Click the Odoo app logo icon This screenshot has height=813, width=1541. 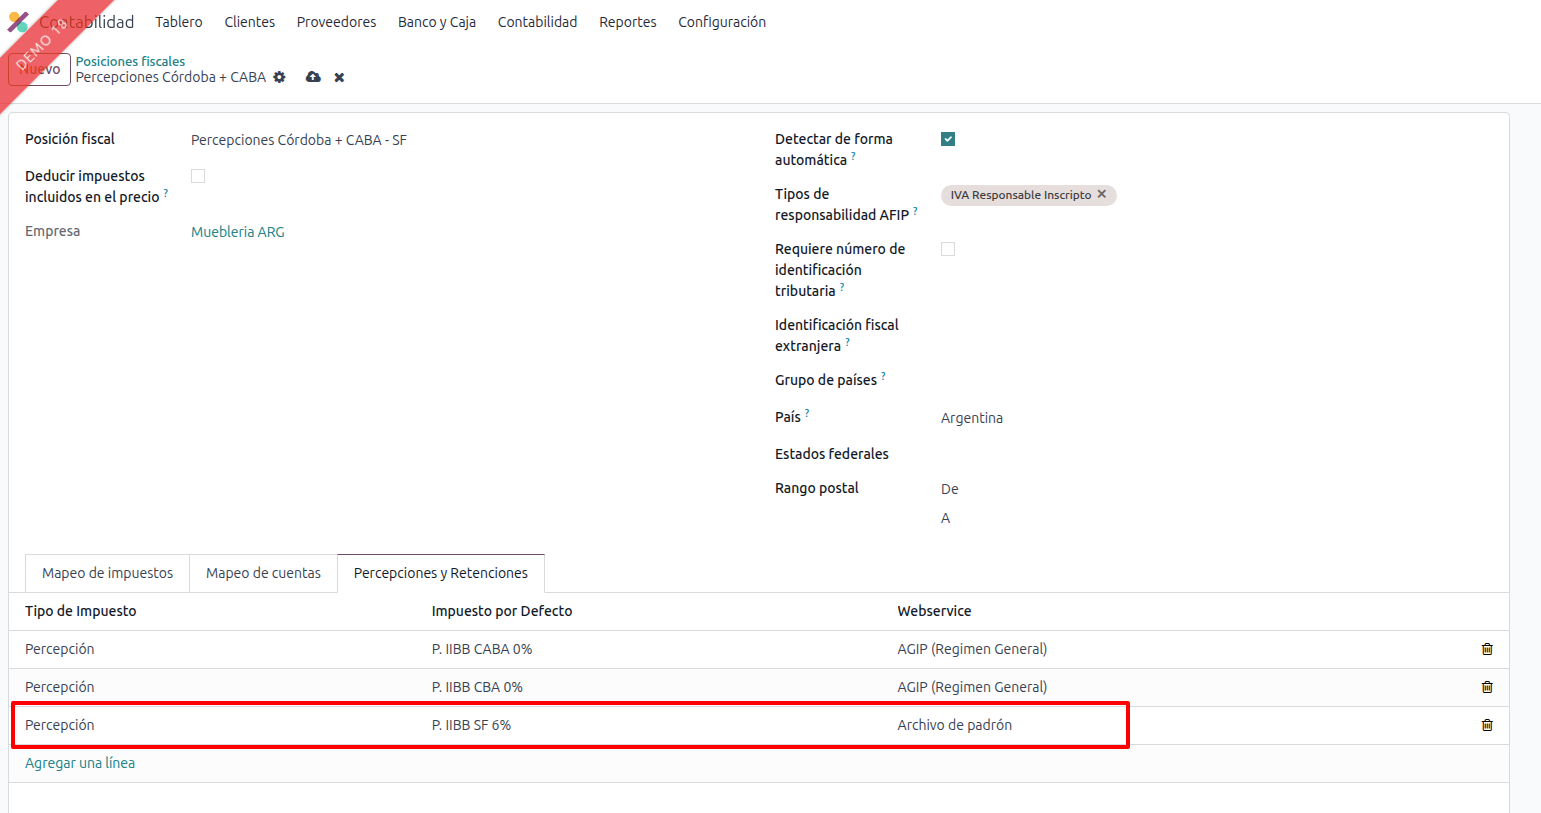pos(18,22)
